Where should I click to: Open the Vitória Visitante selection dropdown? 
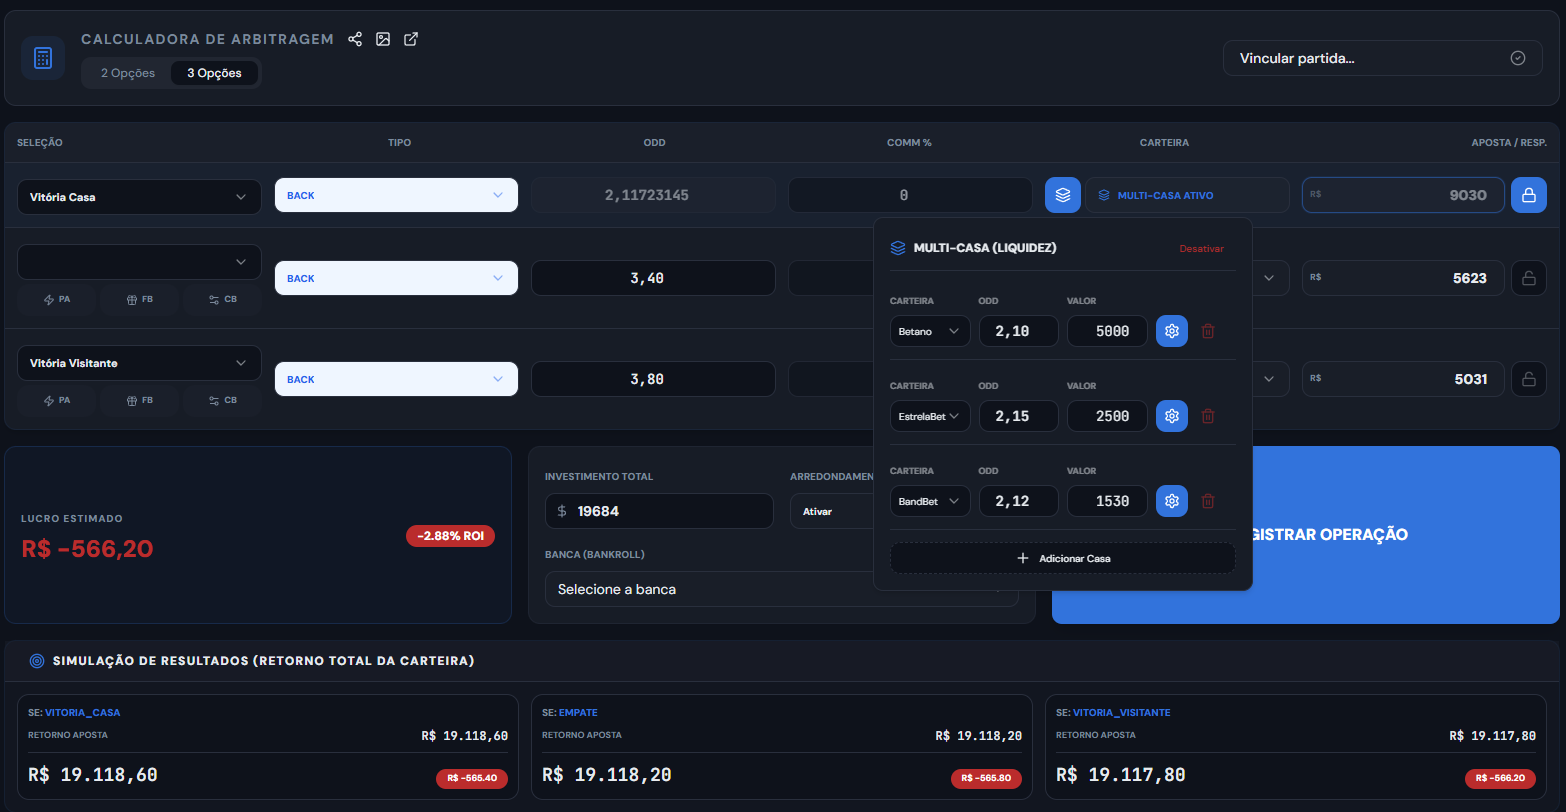(x=139, y=363)
